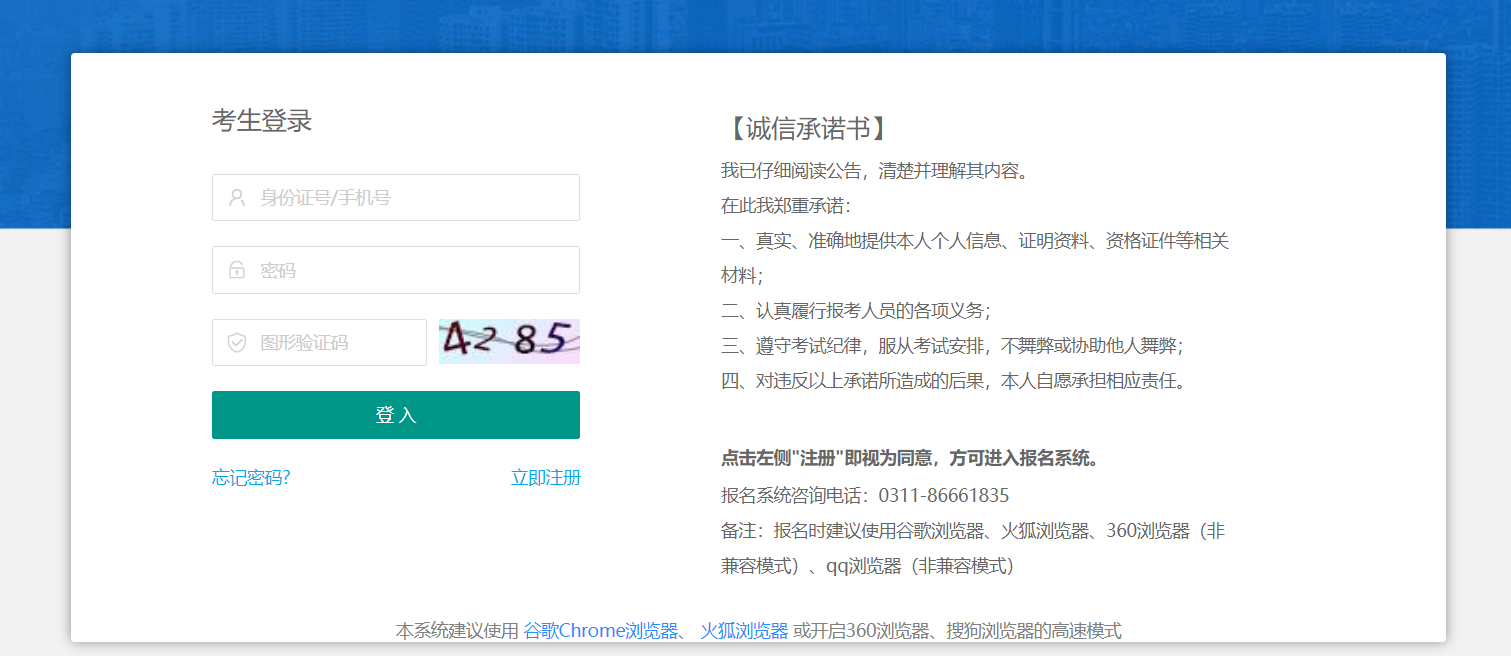
Task: Click the 备注 browser recommendation note
Action: click(x=972, y=532)
